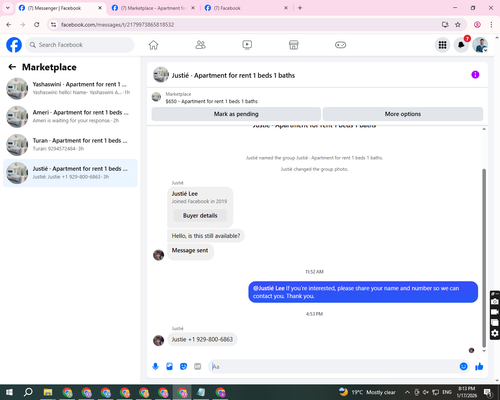Click the "Hello, is this still available?" message
The image size is (500, 400).
coord(206,236)
